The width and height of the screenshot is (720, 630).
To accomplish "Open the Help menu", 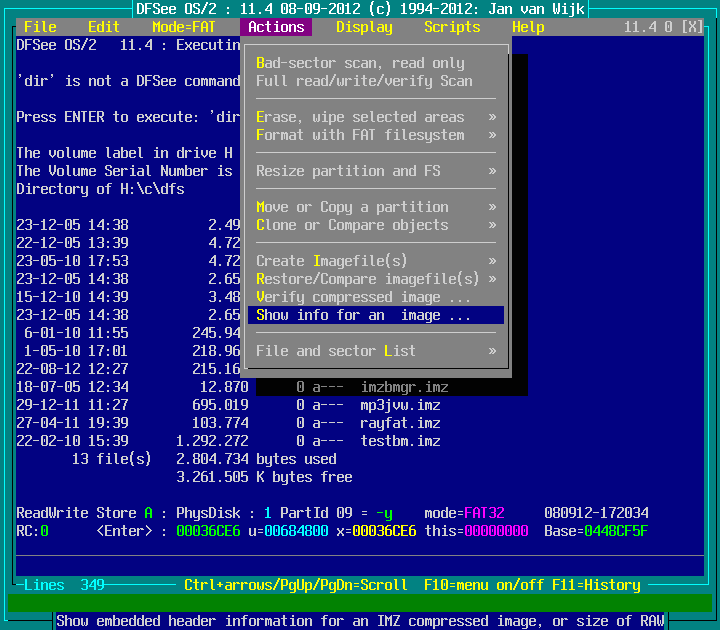I will [528, 27].
